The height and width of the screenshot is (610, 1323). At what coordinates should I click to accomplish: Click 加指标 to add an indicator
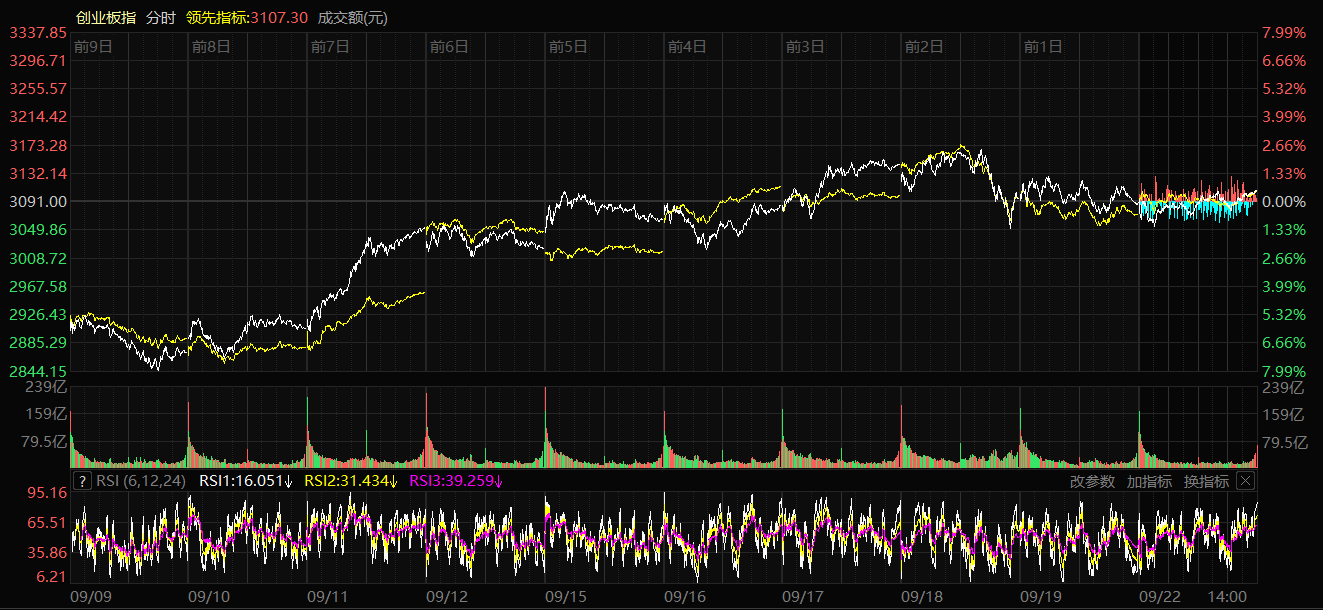coord(1149,481)
